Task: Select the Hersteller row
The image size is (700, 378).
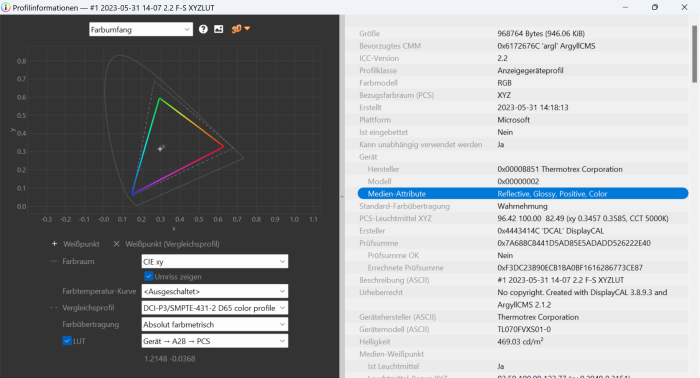Action: (523, 169)
